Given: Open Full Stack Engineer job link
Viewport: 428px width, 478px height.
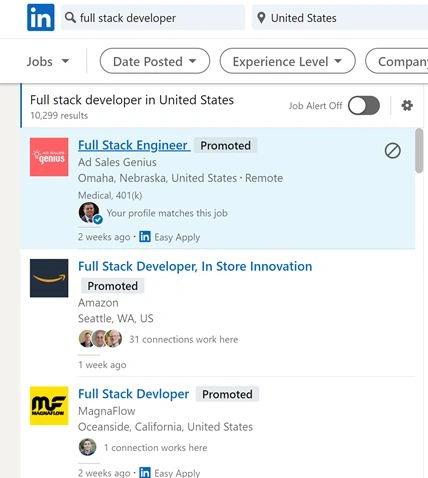Looking at the screenshot, I should click(134, 145).
